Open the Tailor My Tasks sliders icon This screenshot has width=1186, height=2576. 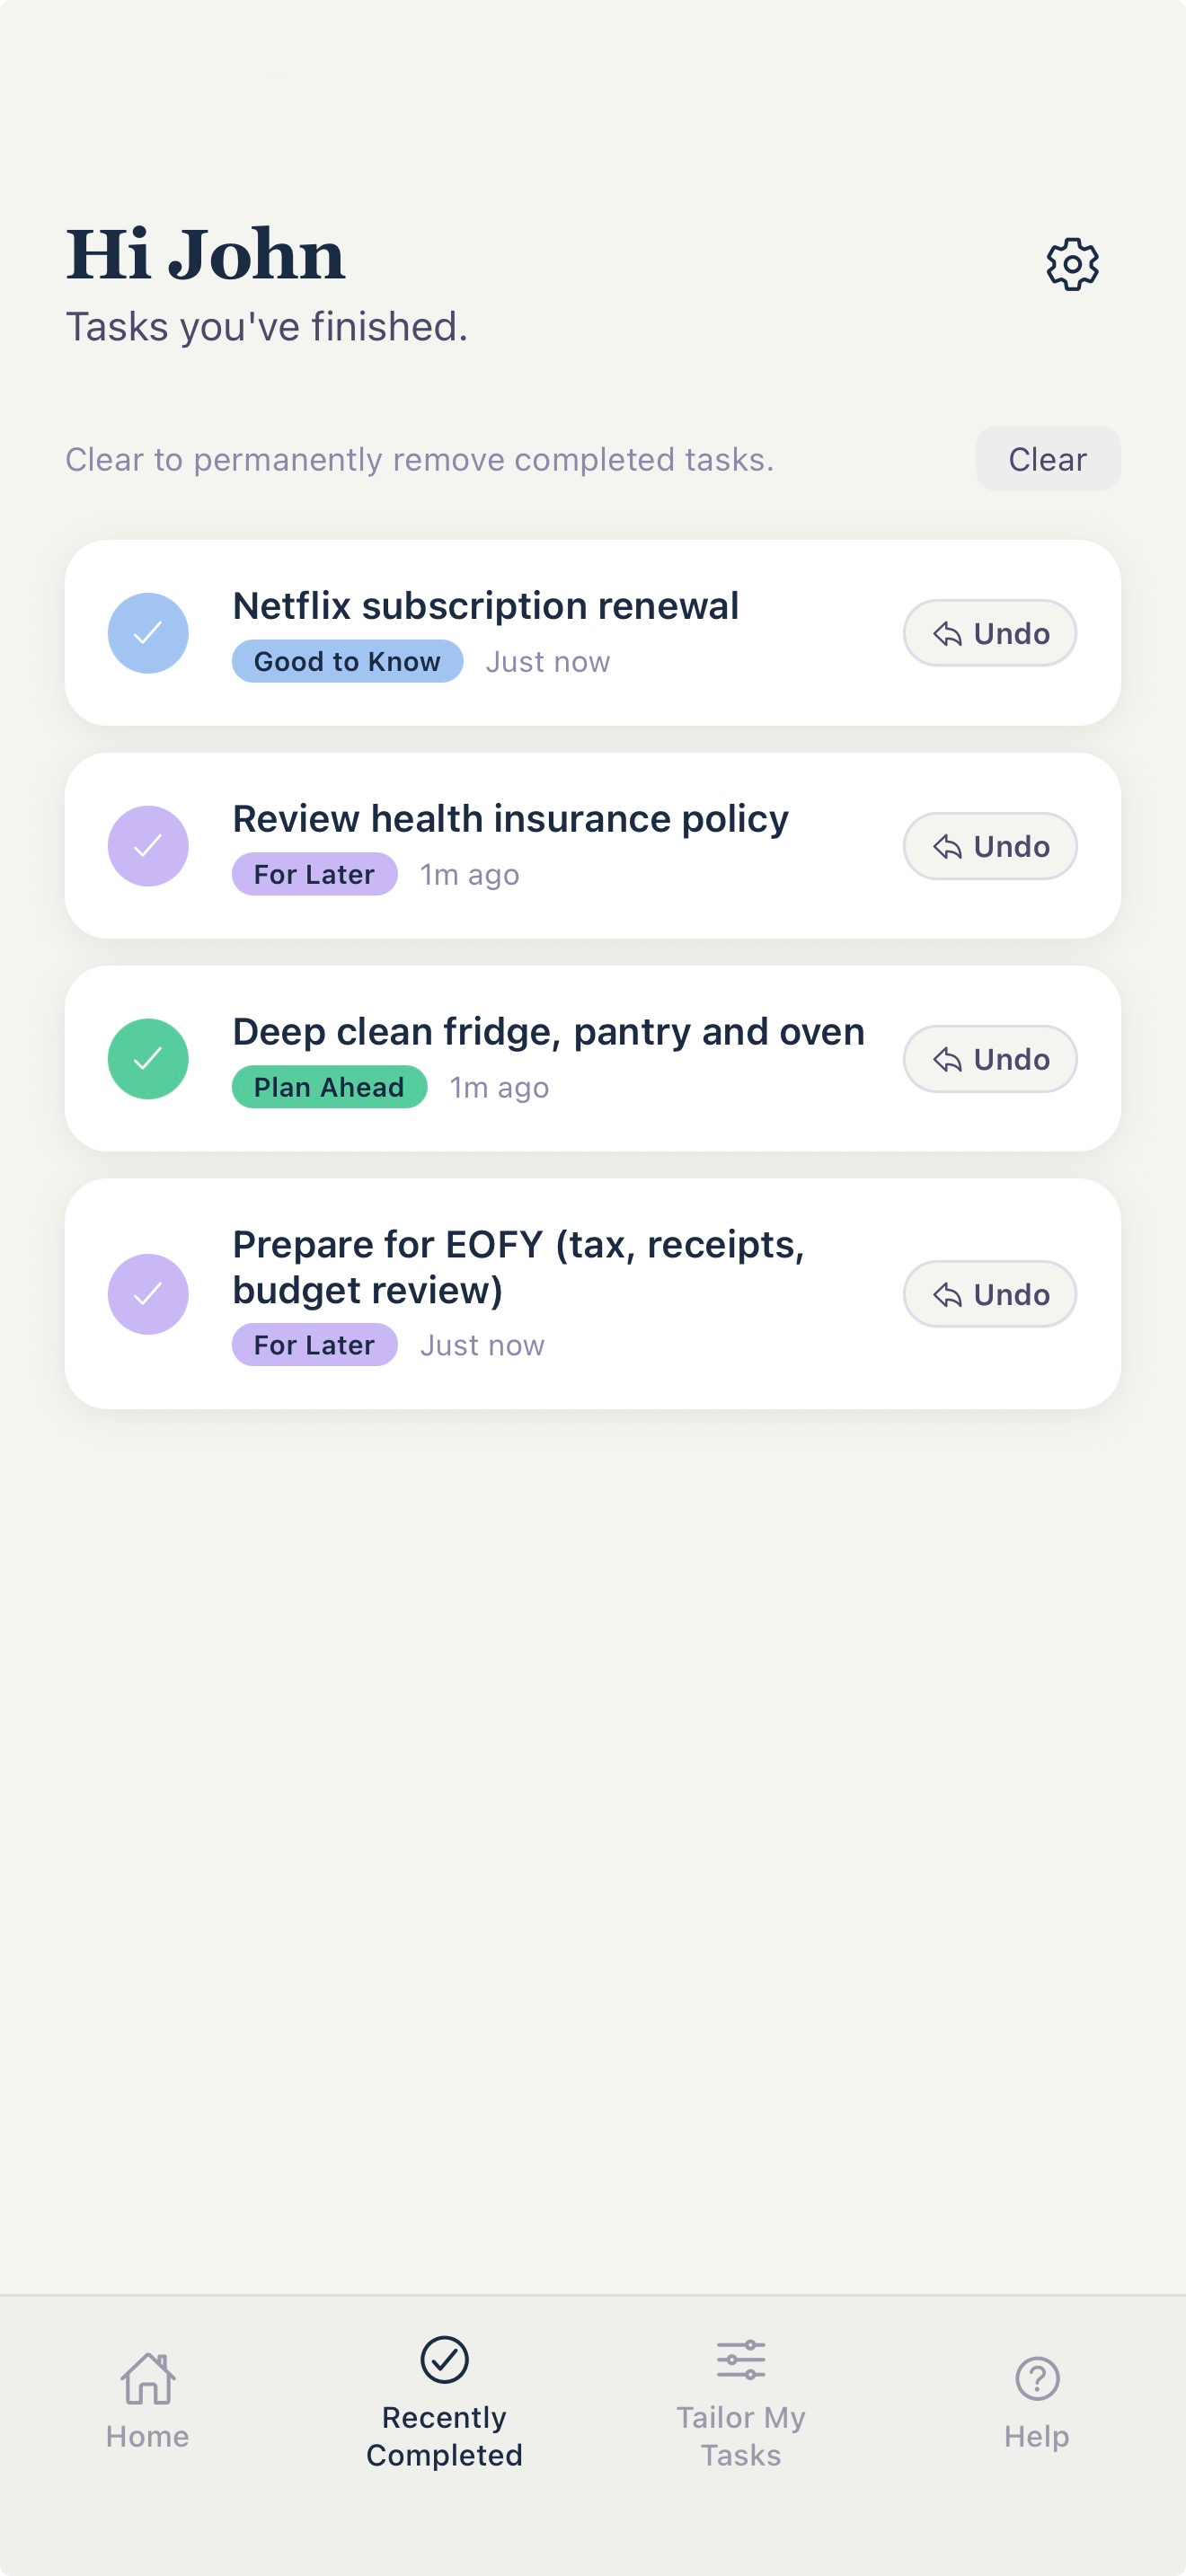(741, 2359)
